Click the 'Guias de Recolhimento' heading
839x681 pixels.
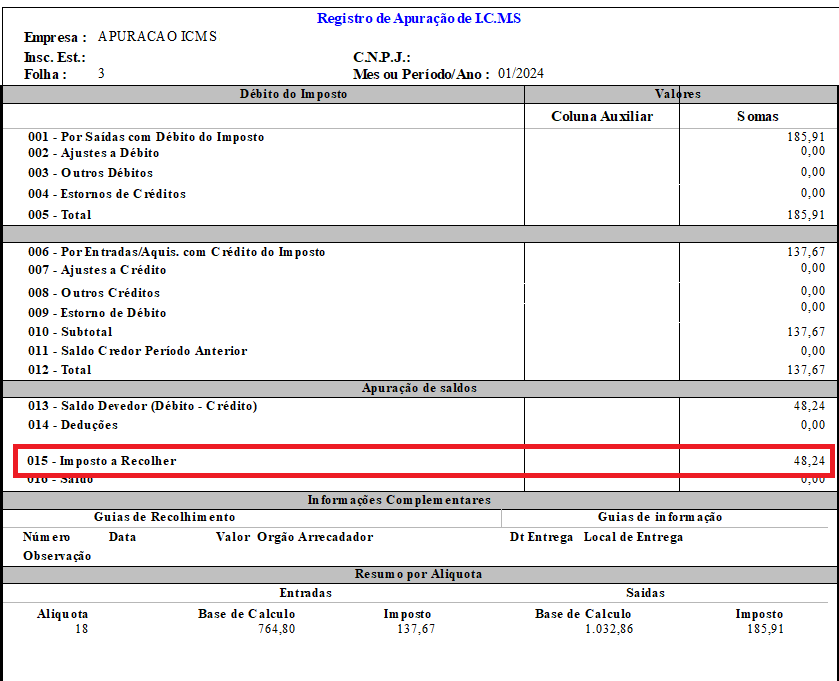[164, 517]
